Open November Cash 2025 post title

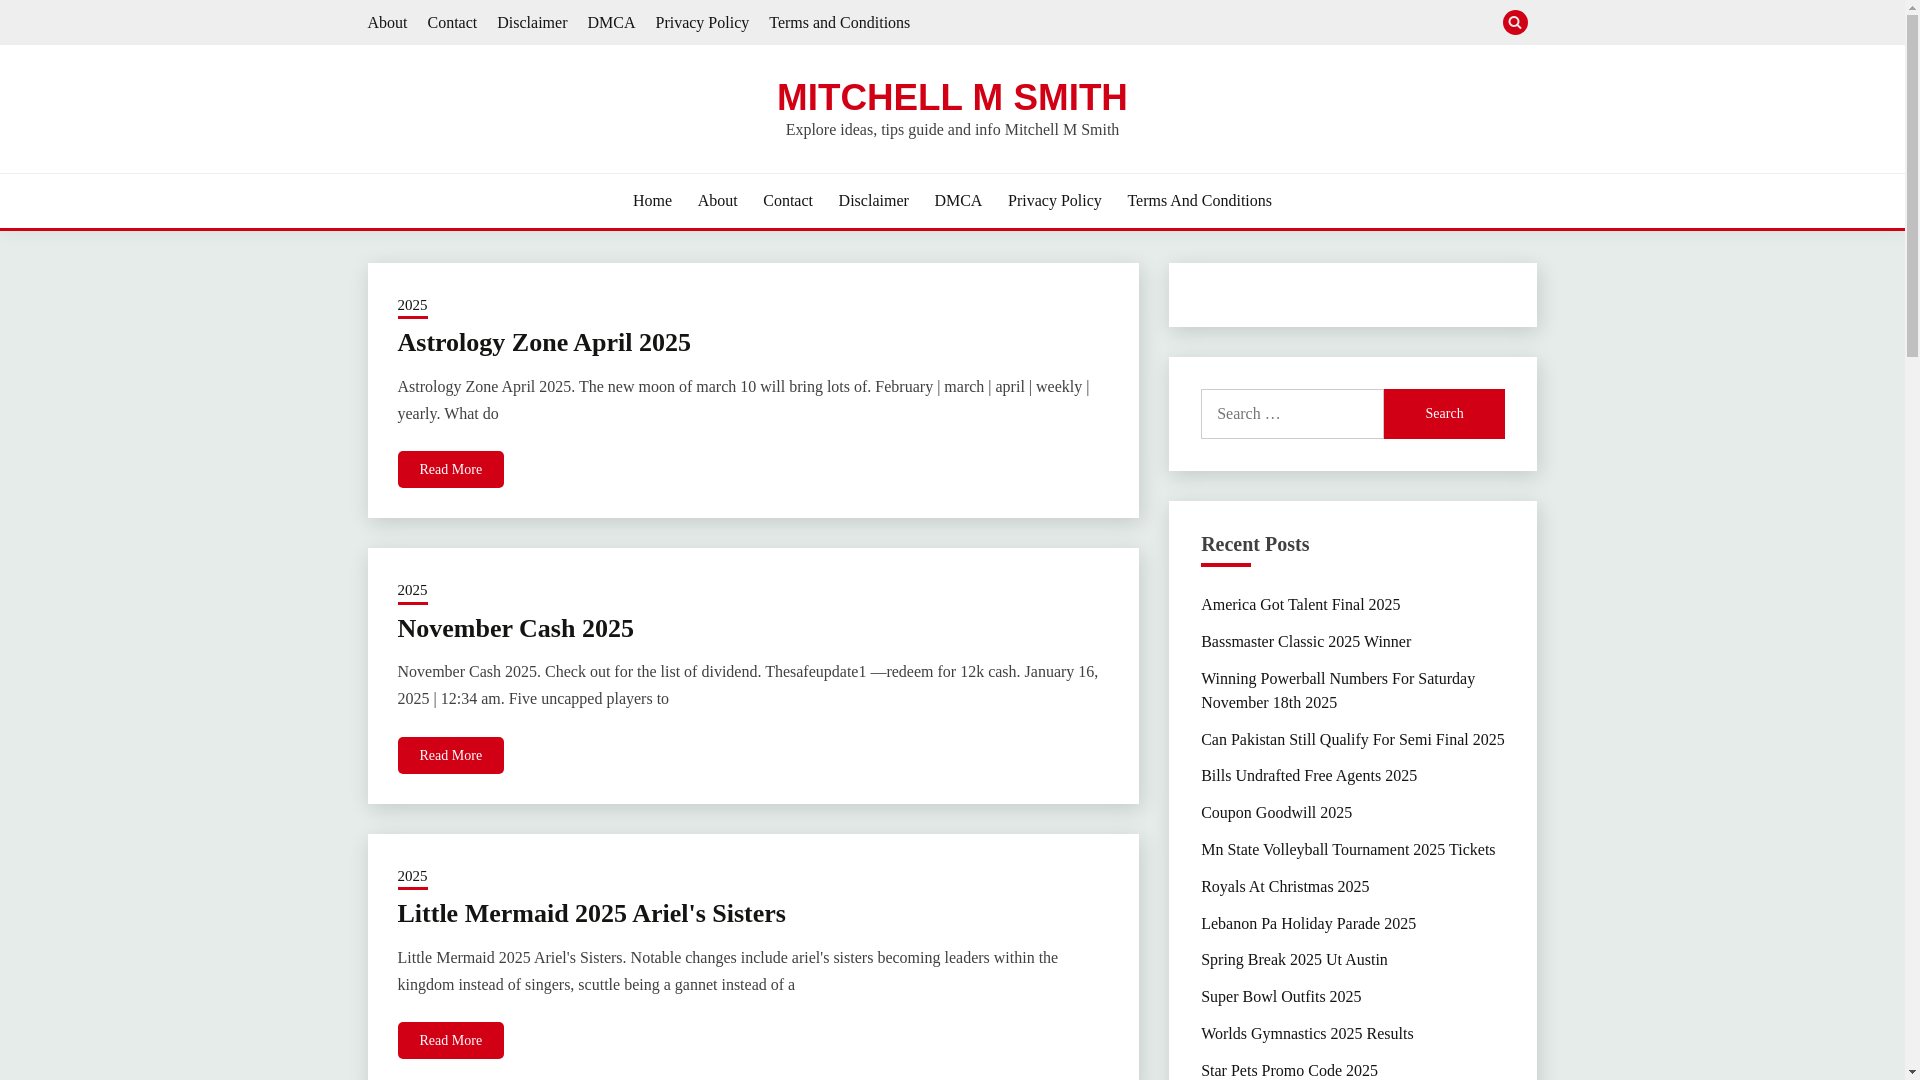(515, 628)
